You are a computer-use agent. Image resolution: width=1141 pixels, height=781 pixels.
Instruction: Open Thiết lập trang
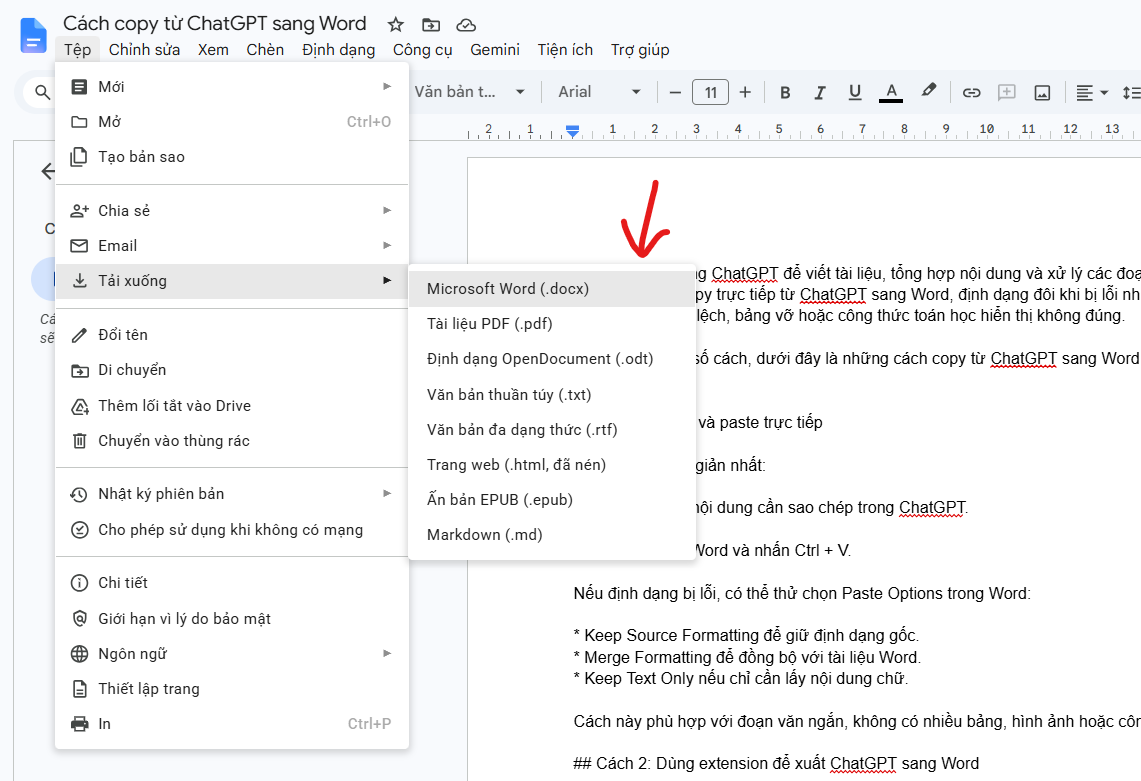coord(231,689)
